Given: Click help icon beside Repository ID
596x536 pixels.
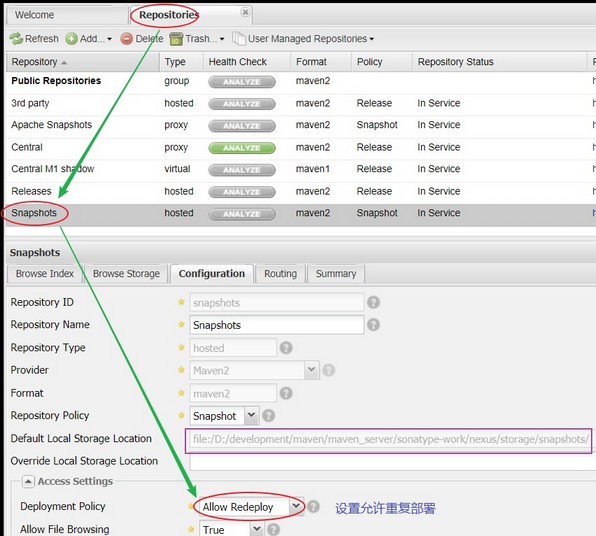Looking at the screenshot, I should [x=373, y=303].
